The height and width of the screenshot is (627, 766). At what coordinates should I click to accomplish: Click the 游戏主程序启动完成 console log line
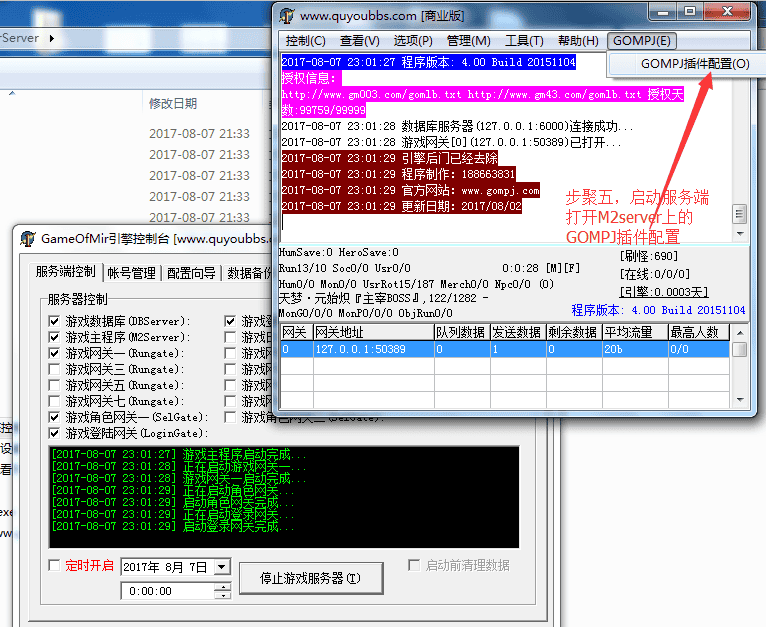(x=179, y=454)
